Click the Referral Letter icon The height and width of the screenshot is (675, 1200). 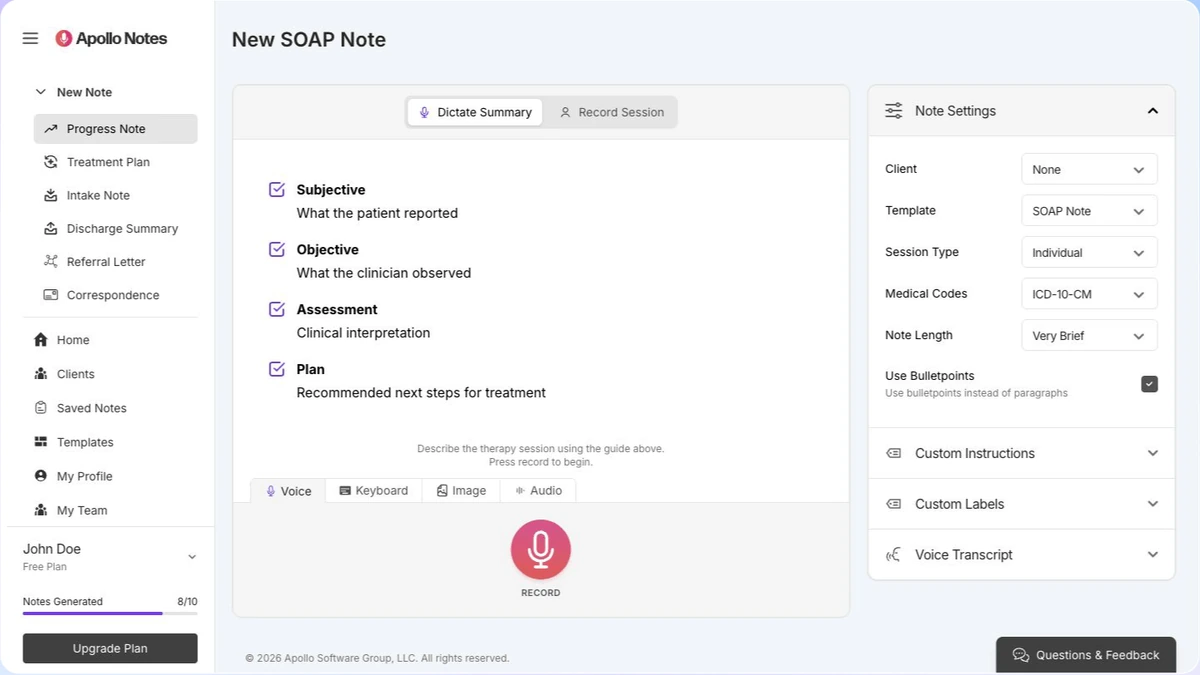coord(51,261)
